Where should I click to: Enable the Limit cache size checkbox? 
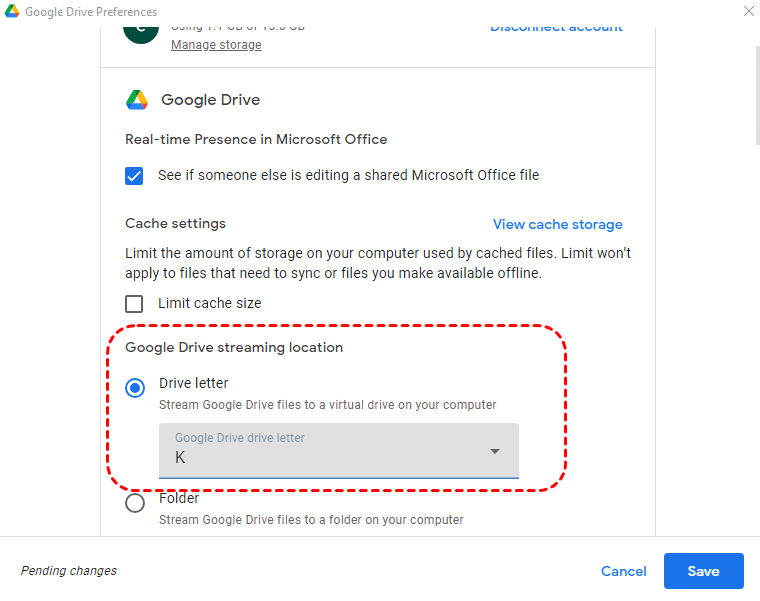tap(135, 303)
